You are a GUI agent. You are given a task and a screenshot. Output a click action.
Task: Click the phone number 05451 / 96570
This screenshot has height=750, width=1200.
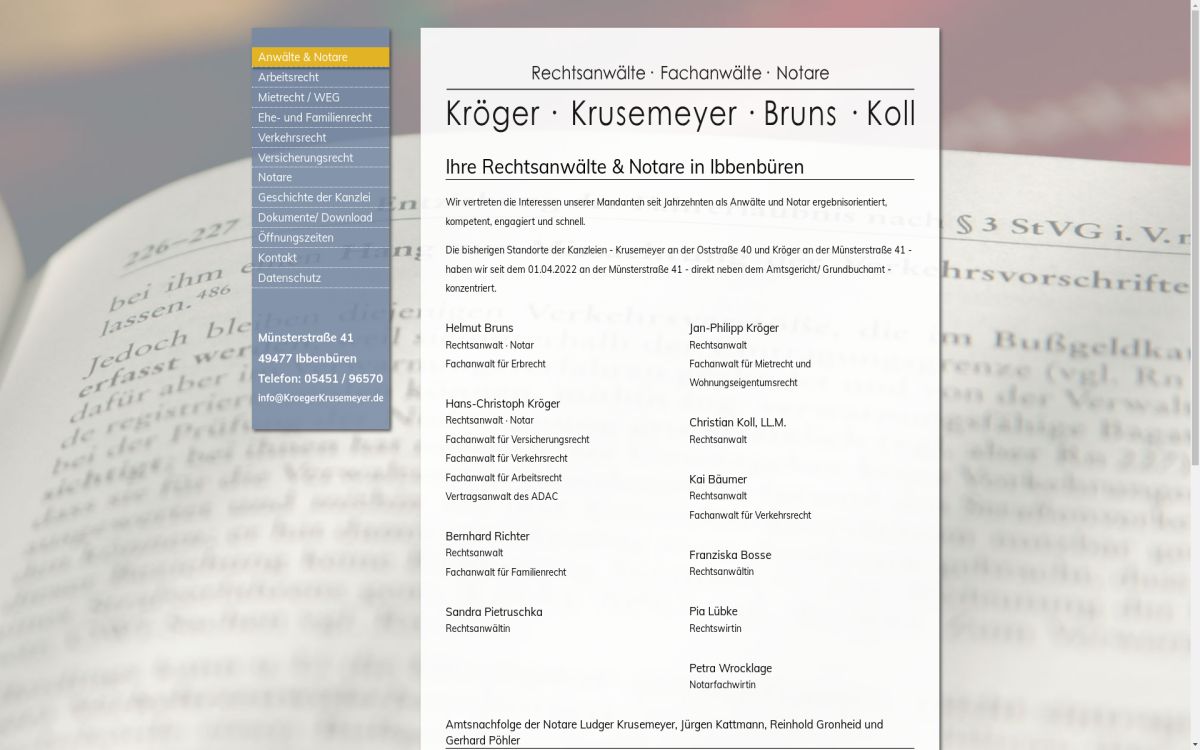[x=319, y=378]
